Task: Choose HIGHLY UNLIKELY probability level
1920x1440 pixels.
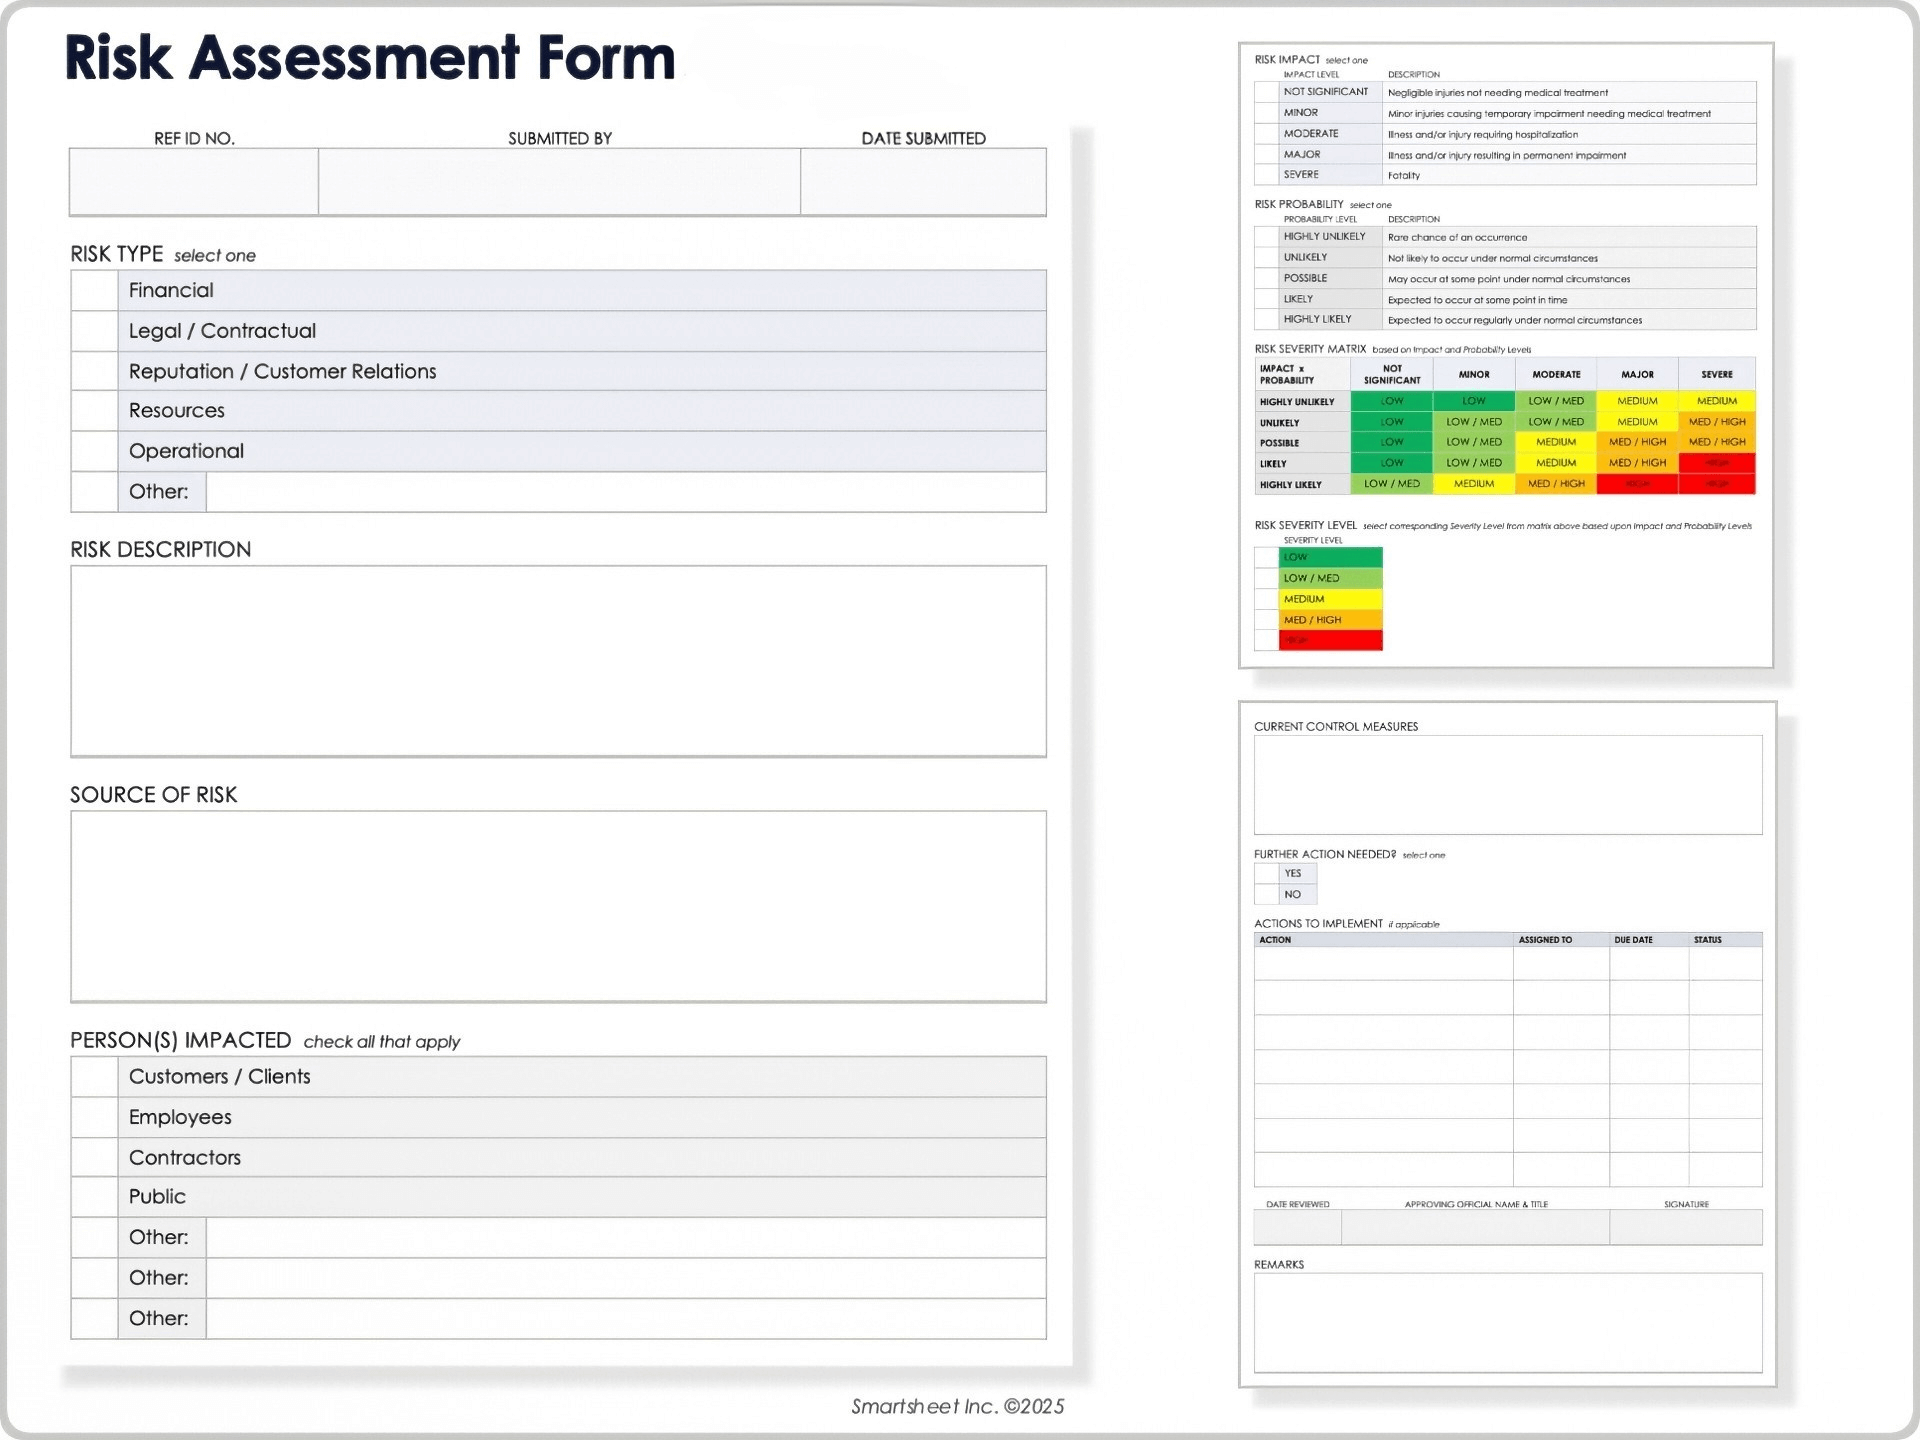Action: point(1265,237)
